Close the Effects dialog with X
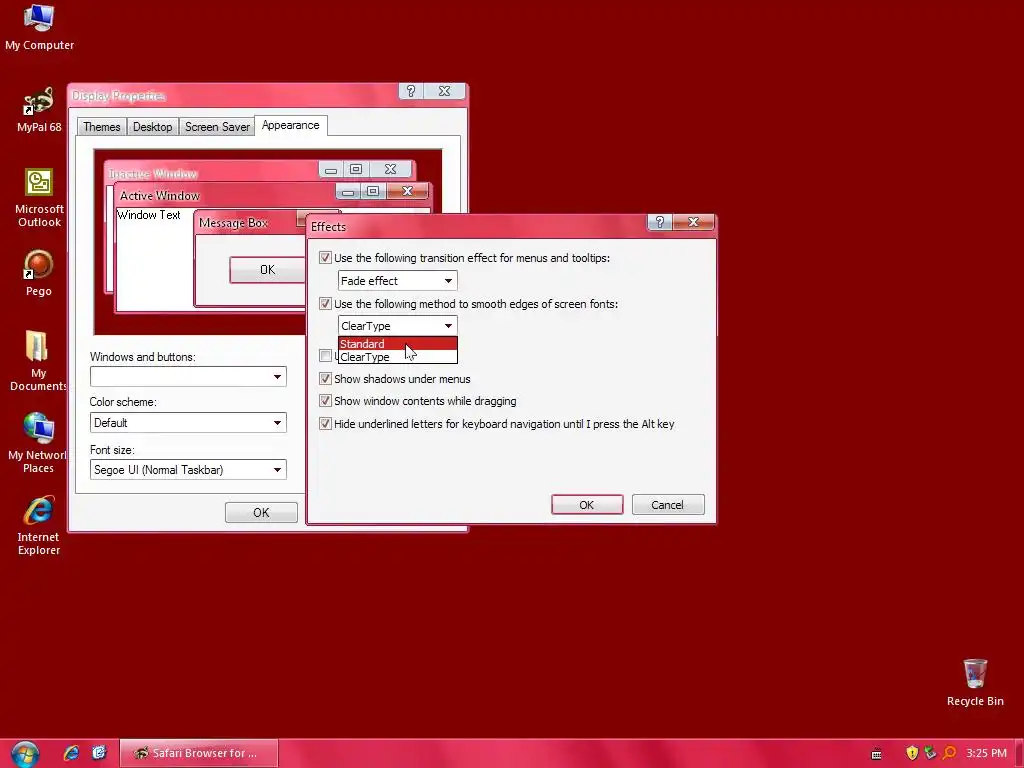Screen dimensions: 1024x768 [x=694, y=223]
